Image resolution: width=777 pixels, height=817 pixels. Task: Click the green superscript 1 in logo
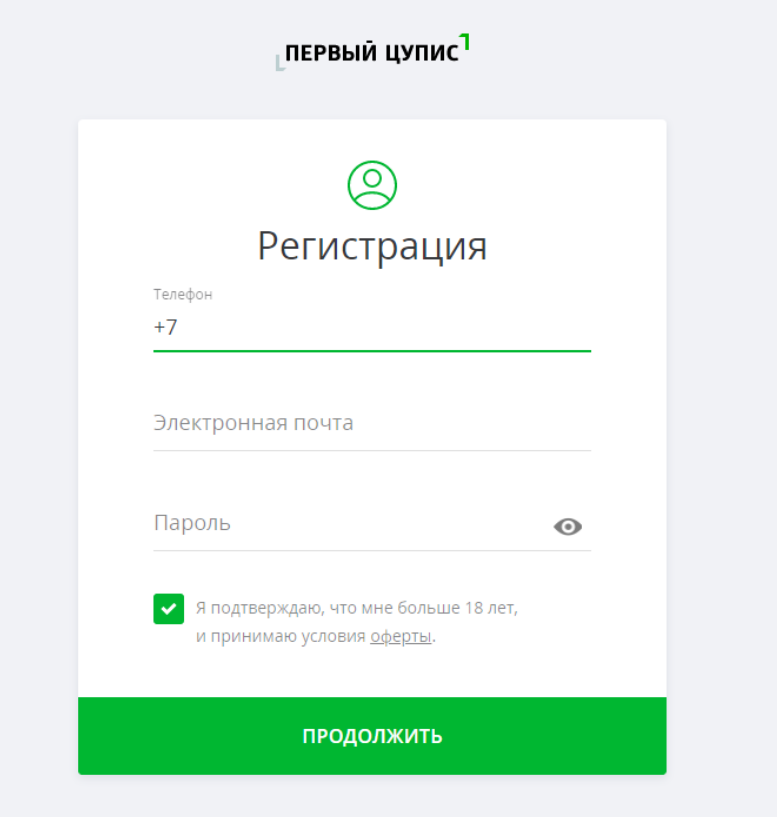pyautogui.click(x=465, y=42)
